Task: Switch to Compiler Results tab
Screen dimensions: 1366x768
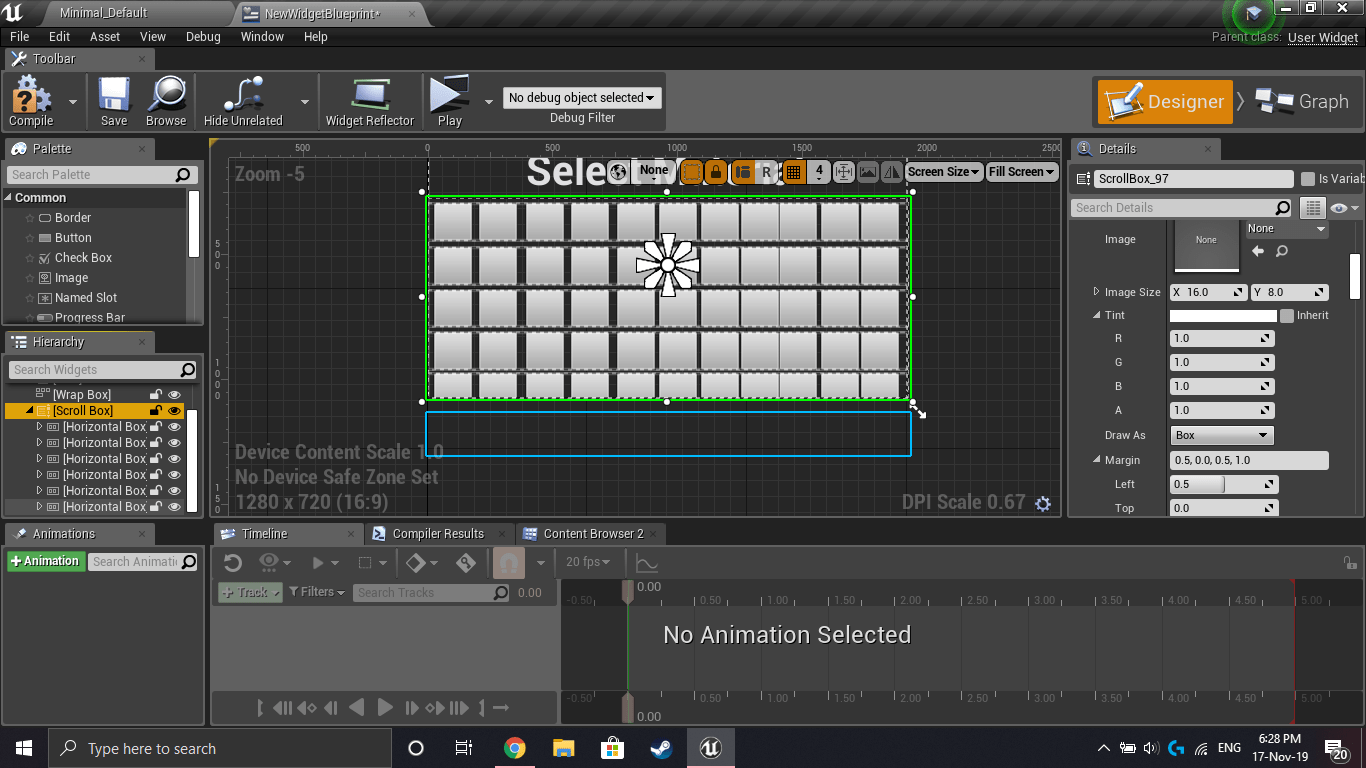Action: click(x=439, y=534)
